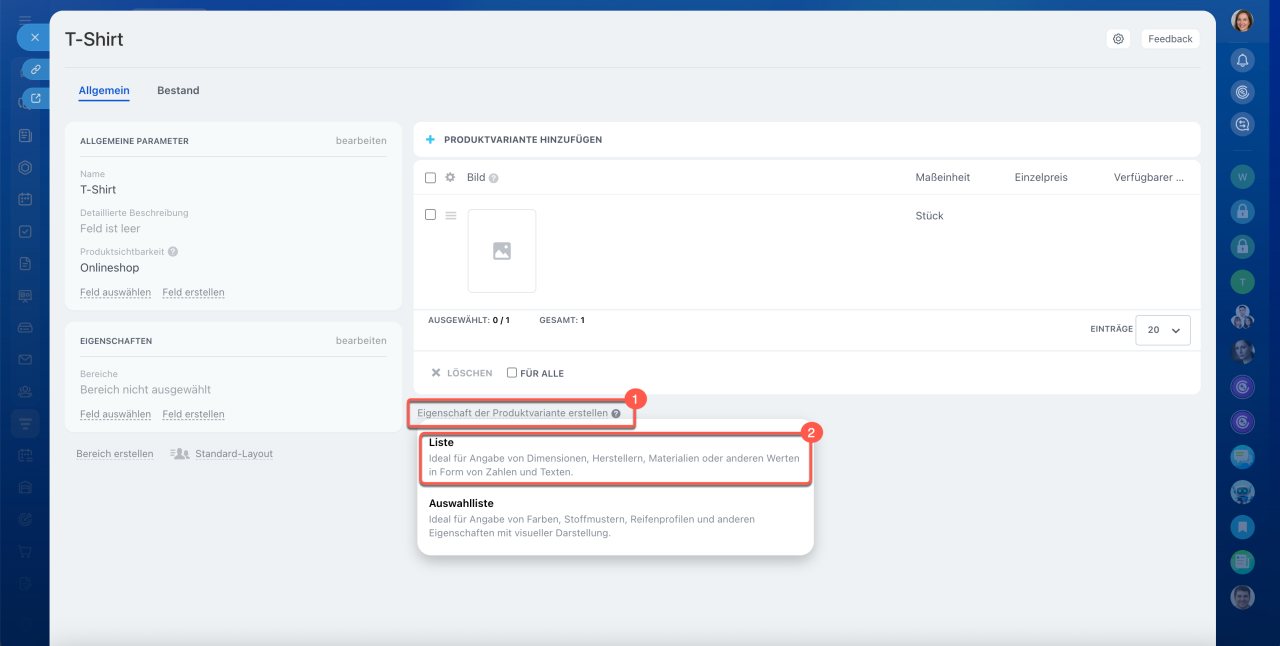Click the empty product image placeholder
This screenshot has width=1280, height=646.
502,251
